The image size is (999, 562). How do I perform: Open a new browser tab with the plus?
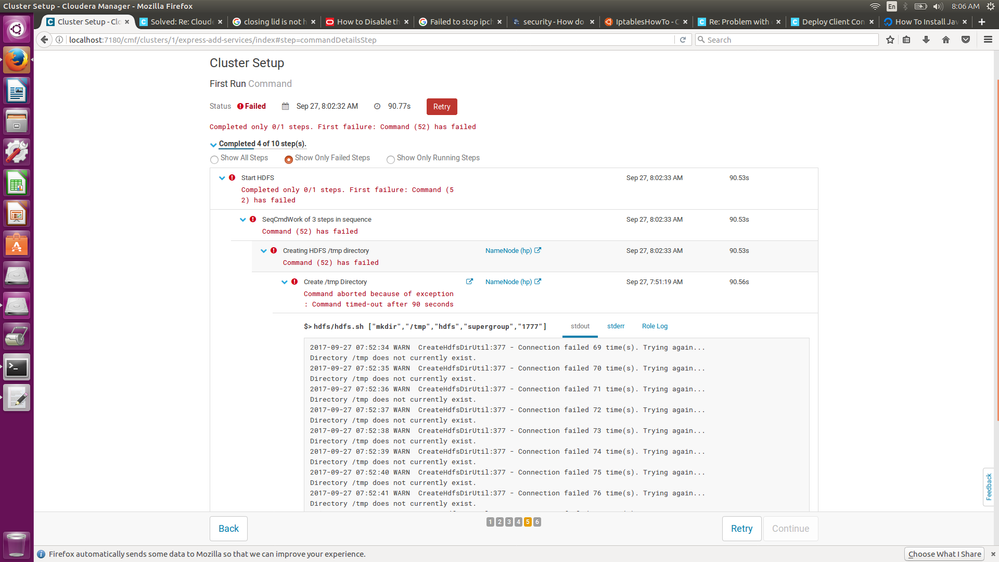pos(982,22)
